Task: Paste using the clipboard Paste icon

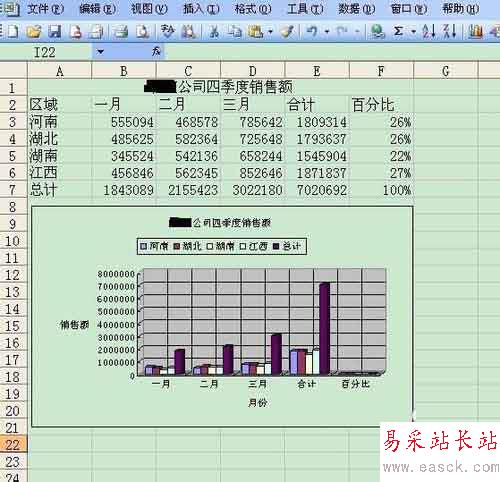Action: [255, 32]
